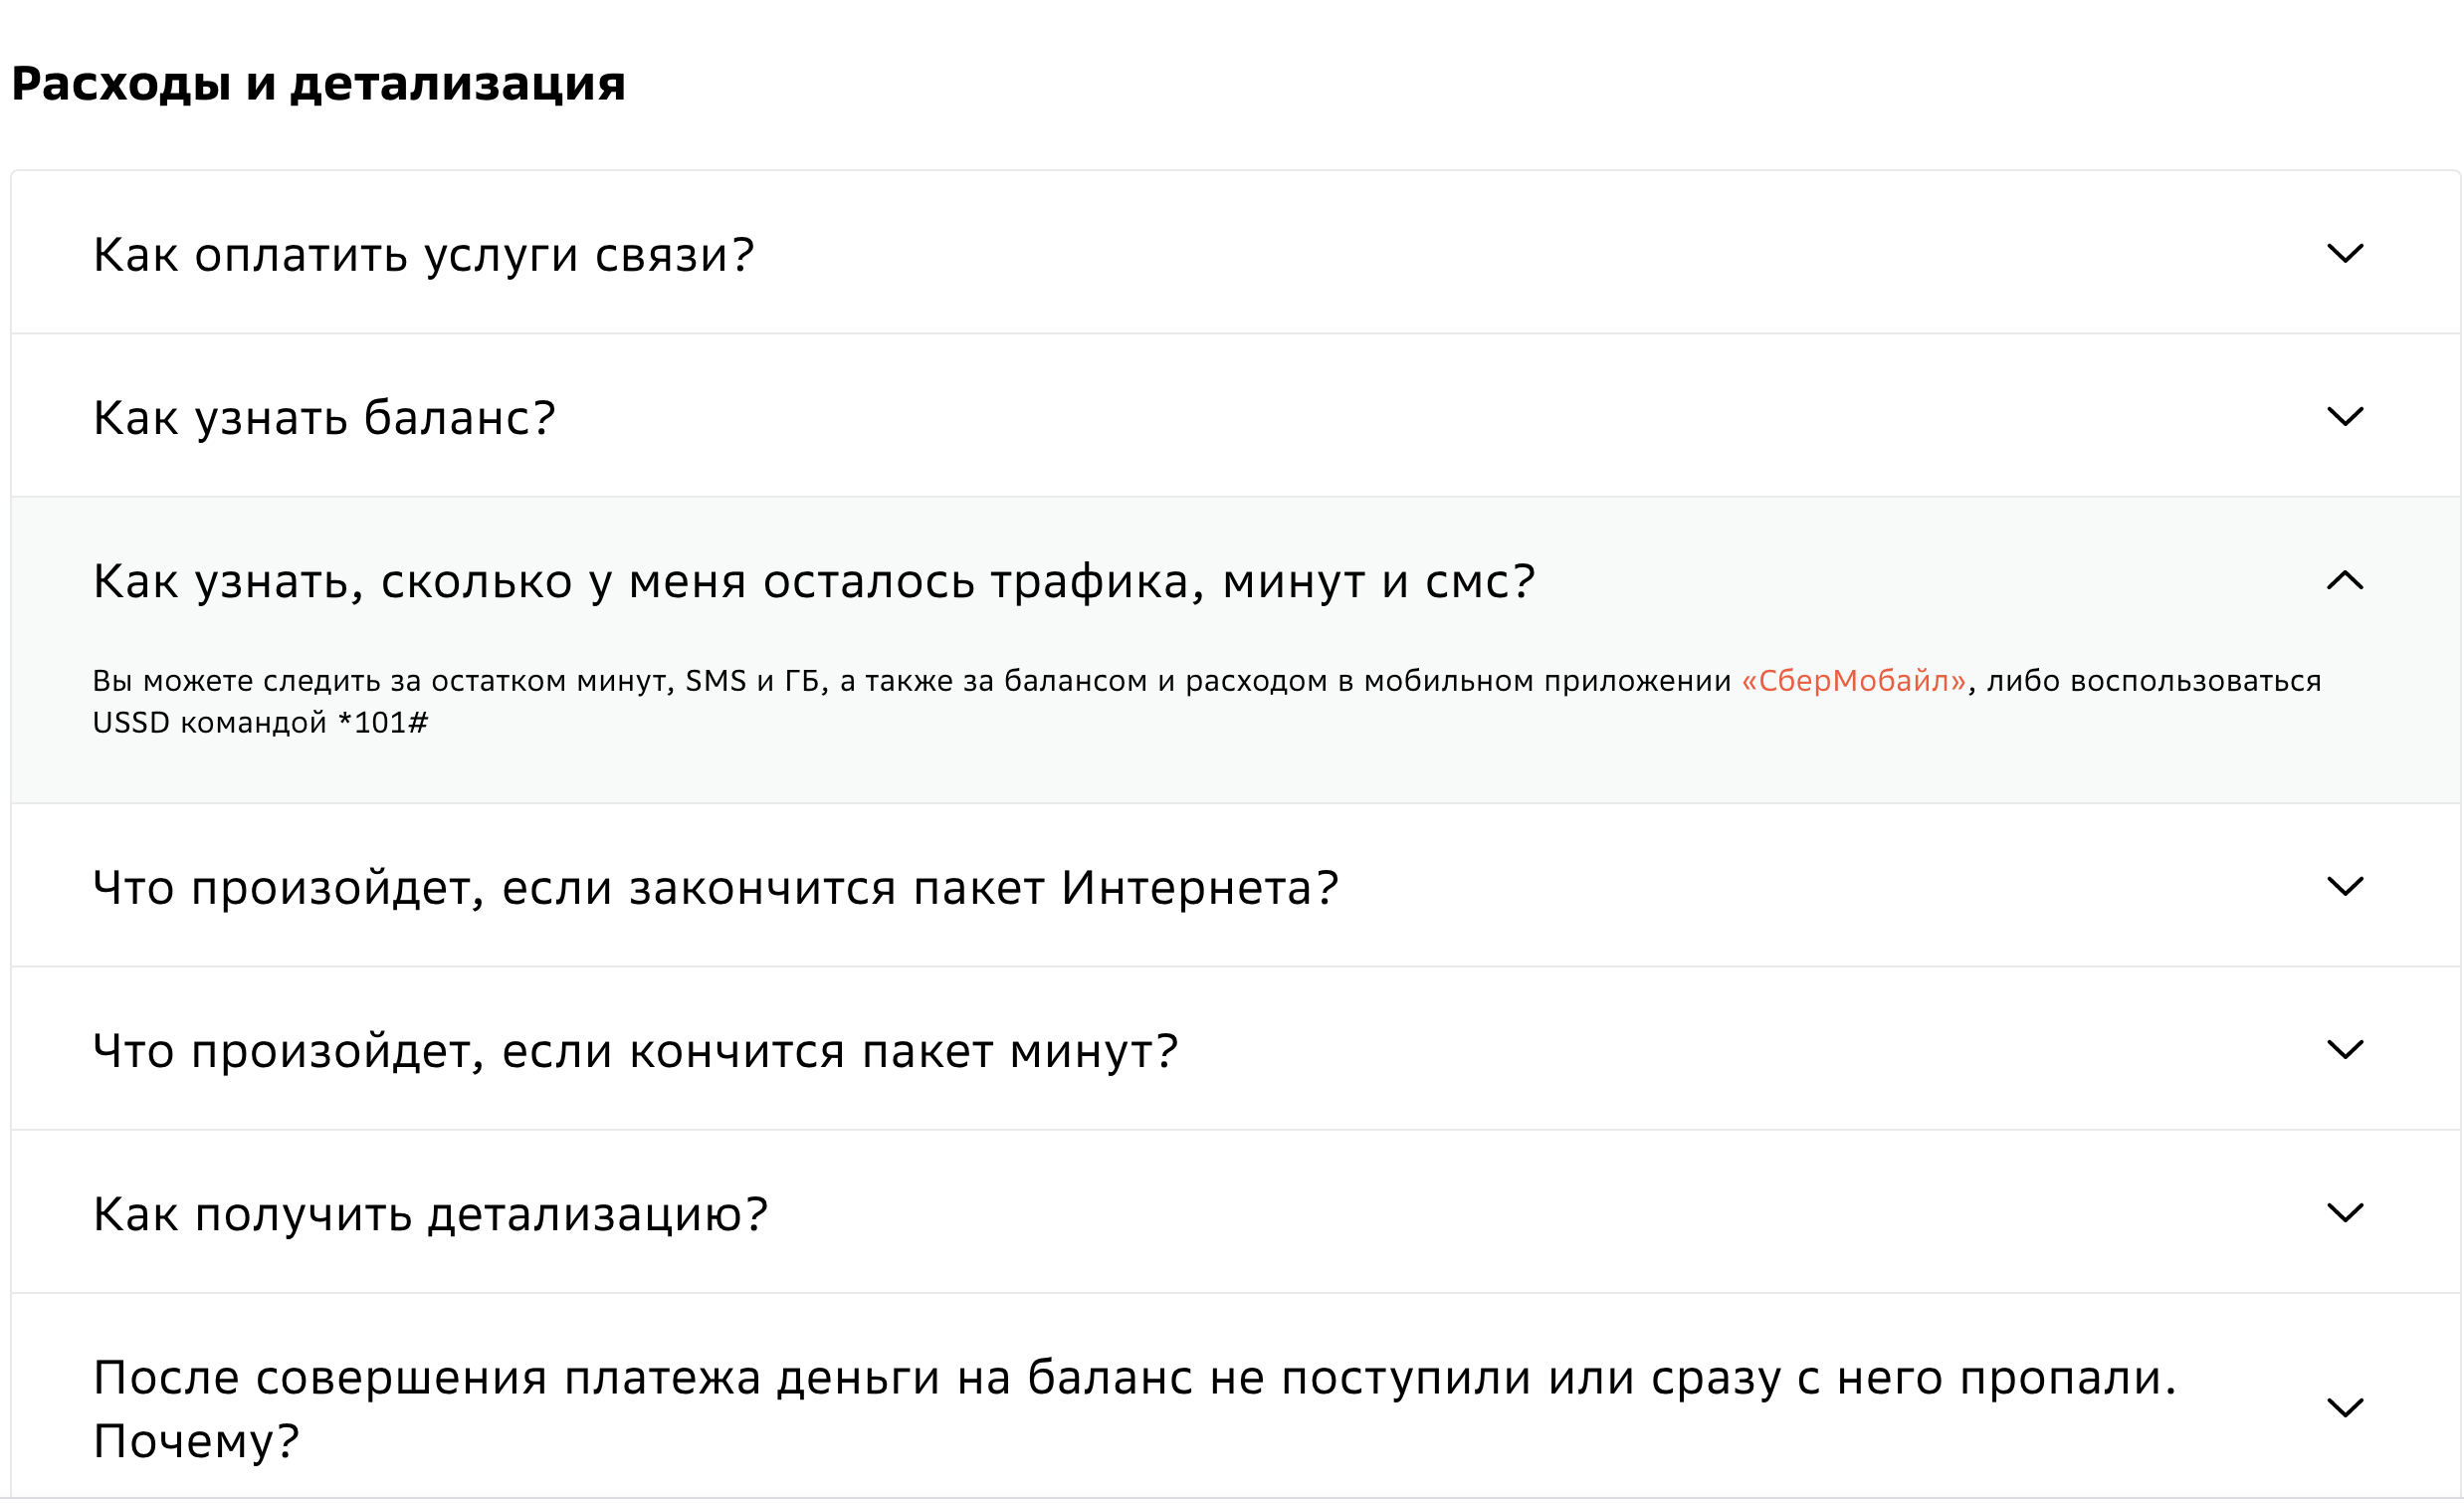The image size is (2464, 1503).
Task: Open 'Что произойдет, если кончится пакет минут?'
Action: point(637,1049)
